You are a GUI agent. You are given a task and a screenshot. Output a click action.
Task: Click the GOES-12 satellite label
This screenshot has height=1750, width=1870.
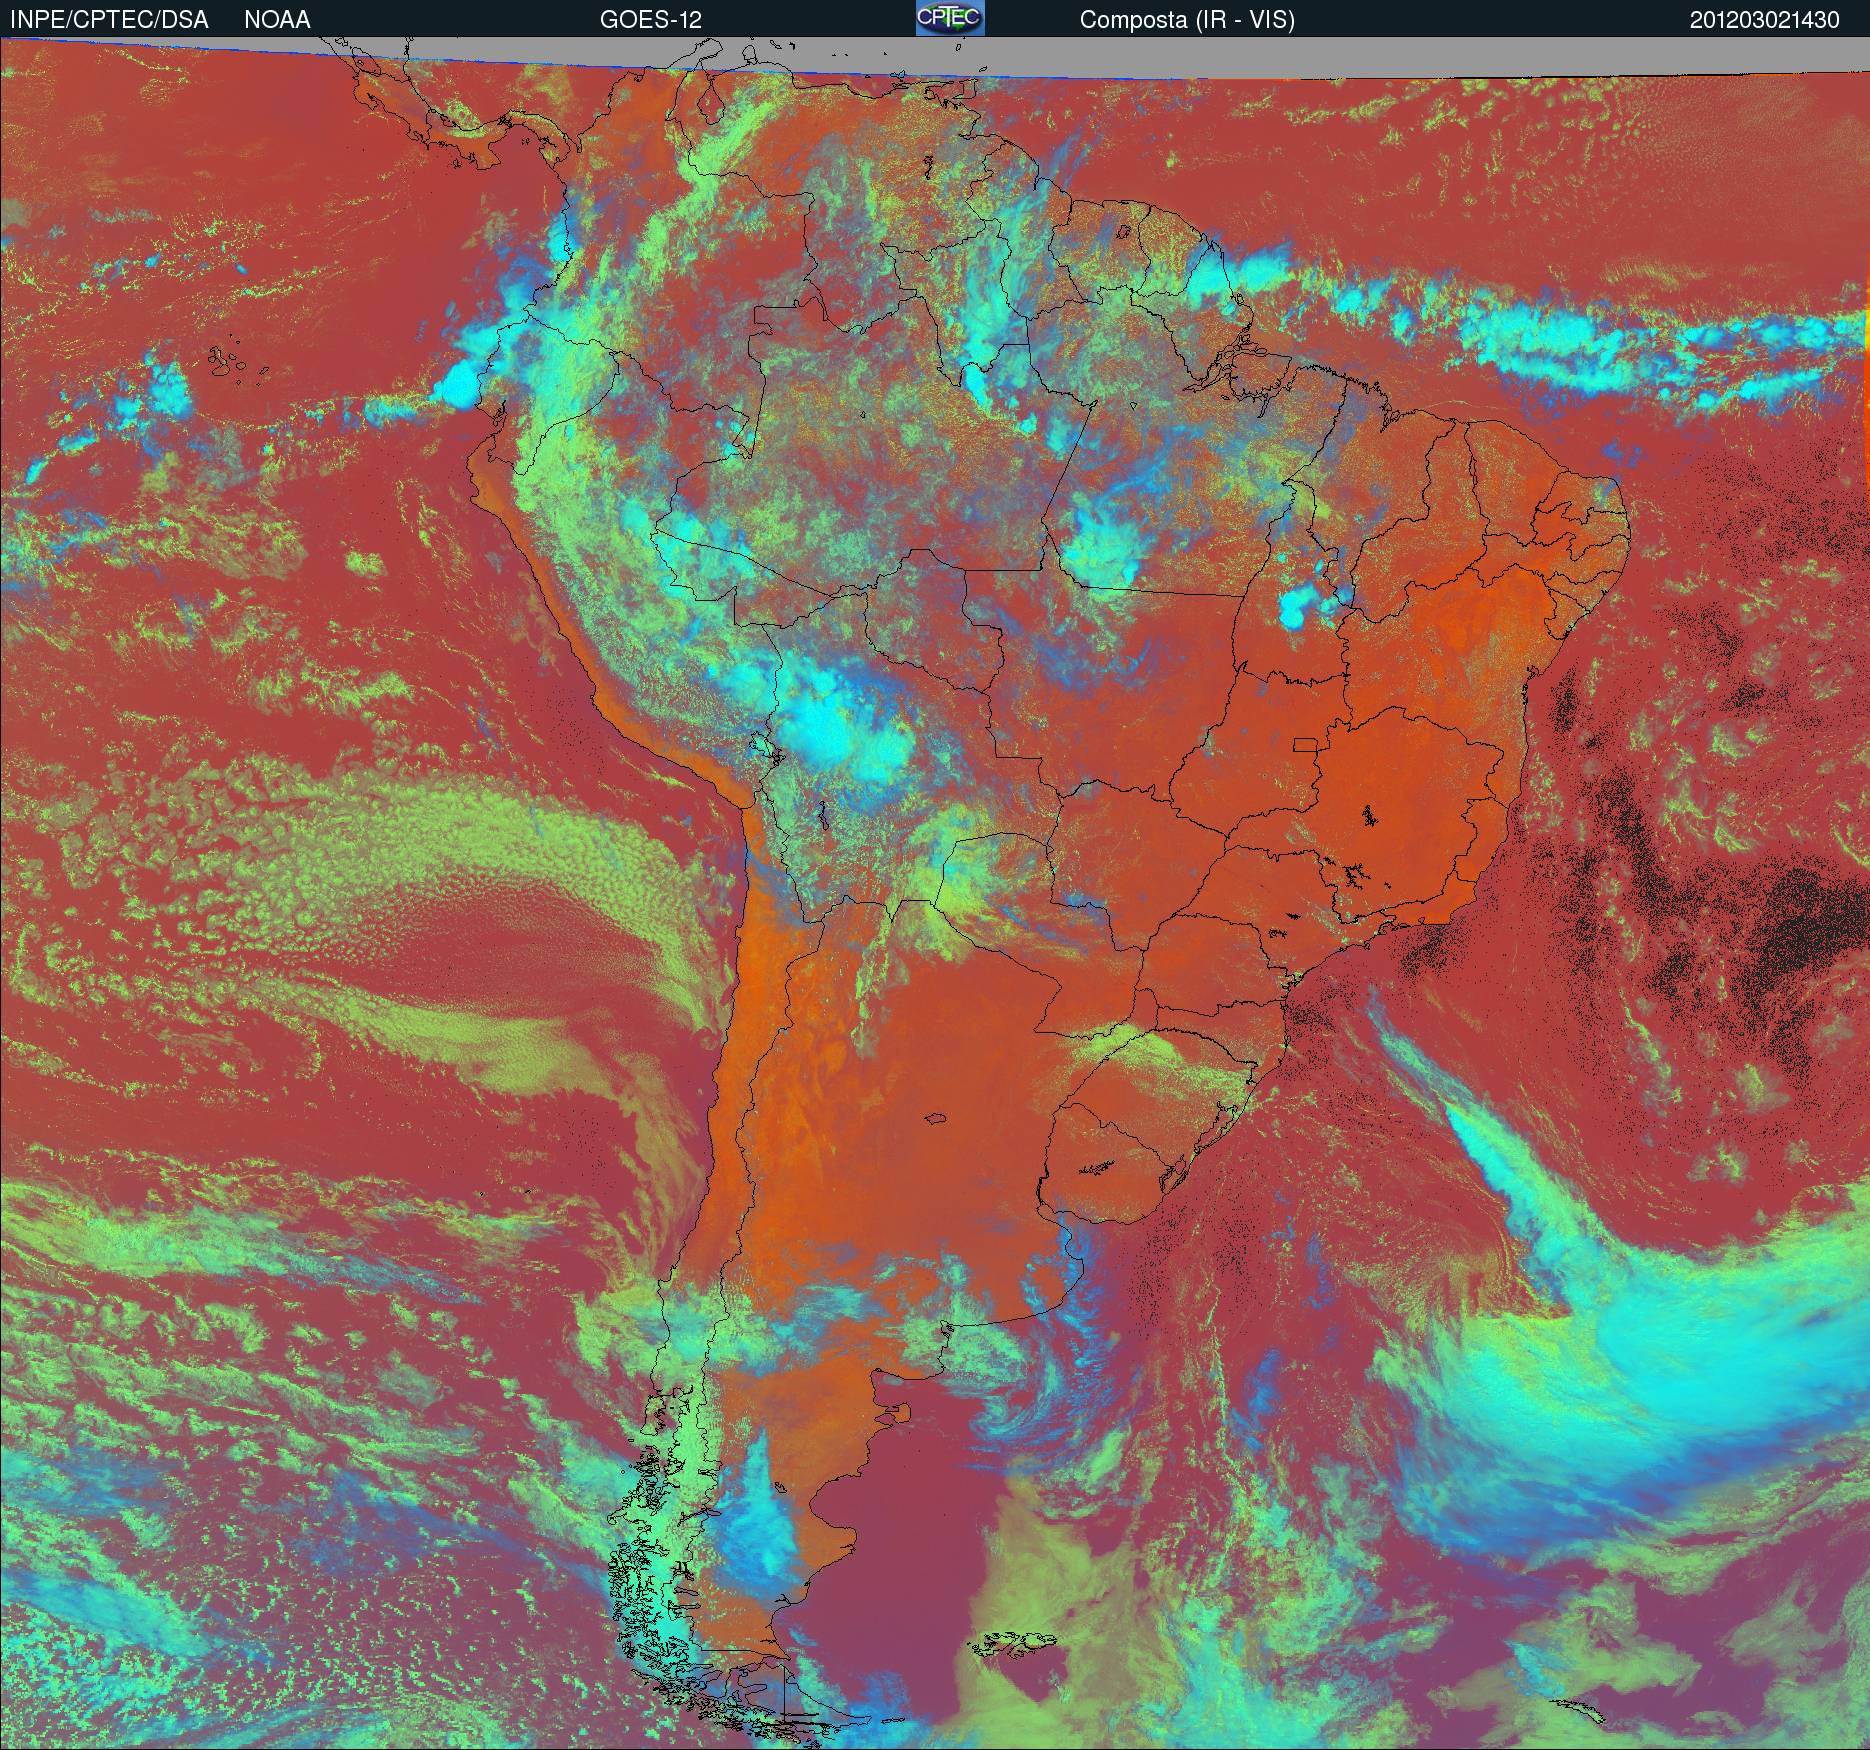point(650,20)
